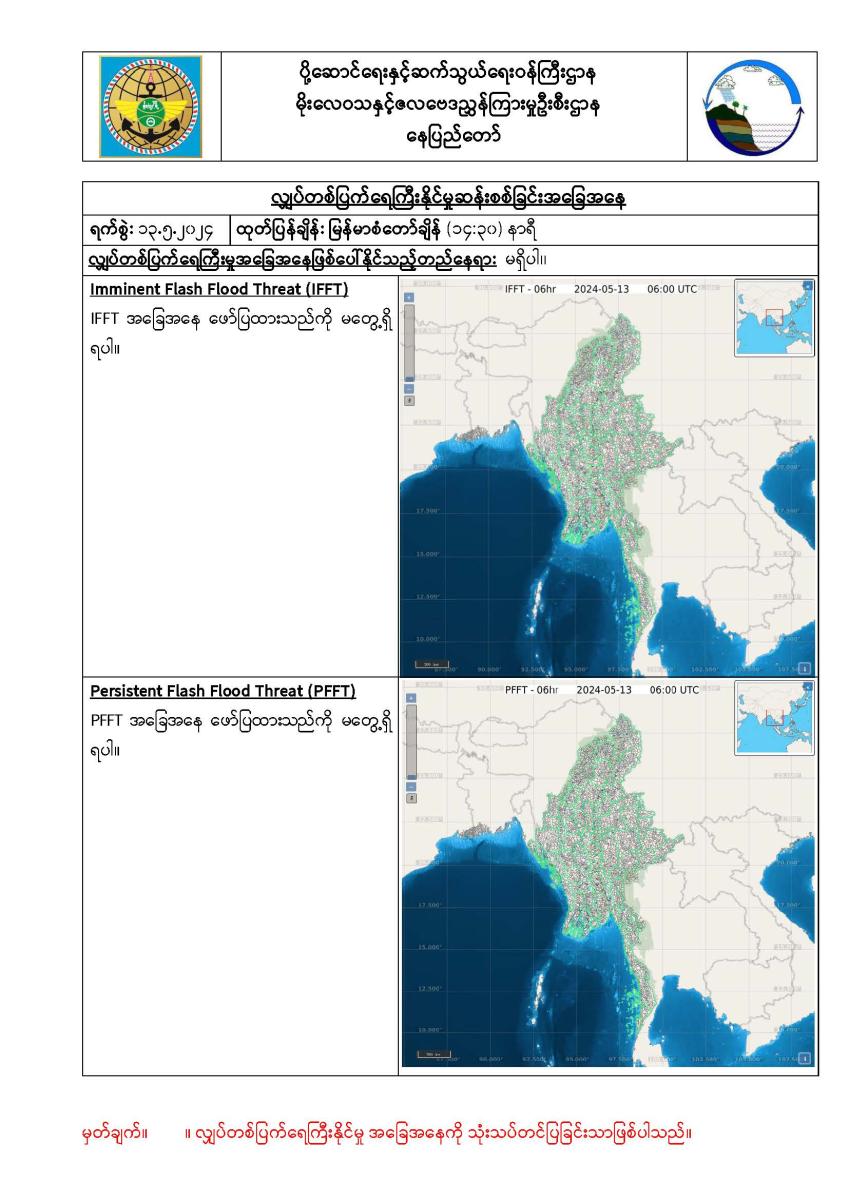Open the info button on IFFT map
This screenshot has width=849, height=1200.
click(806, 668)
